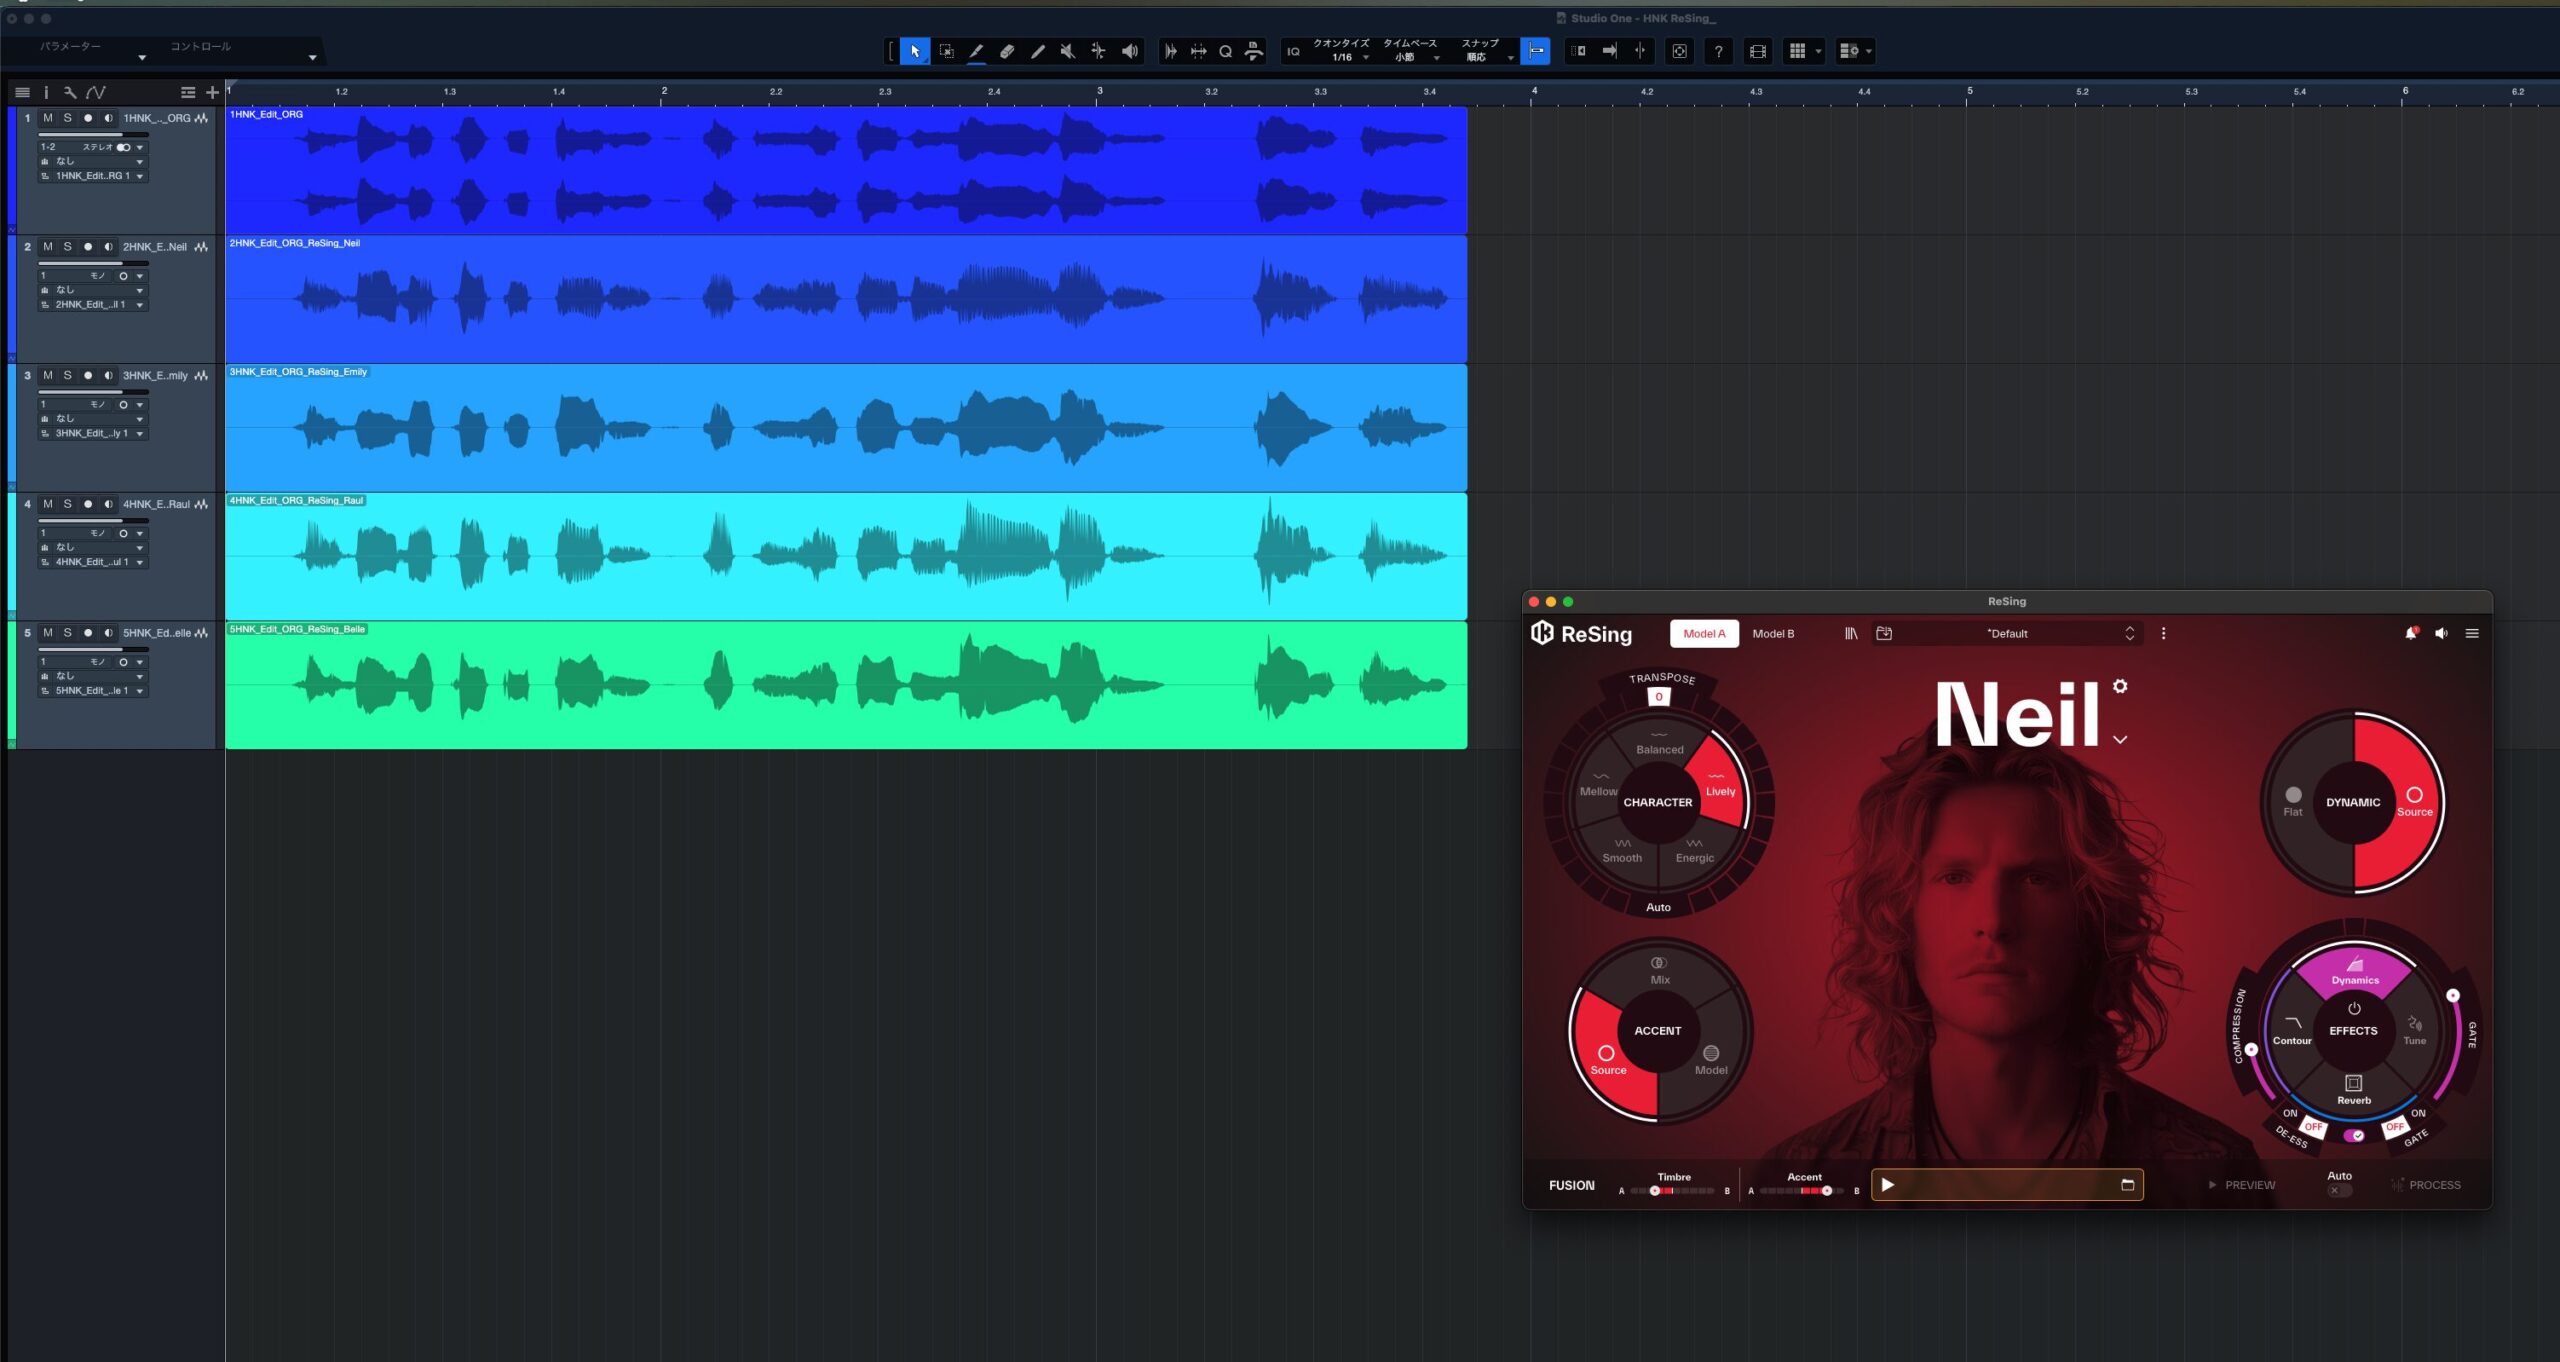
Task: Select the Mute tool in the toolbar
Action: [1067, 51]
